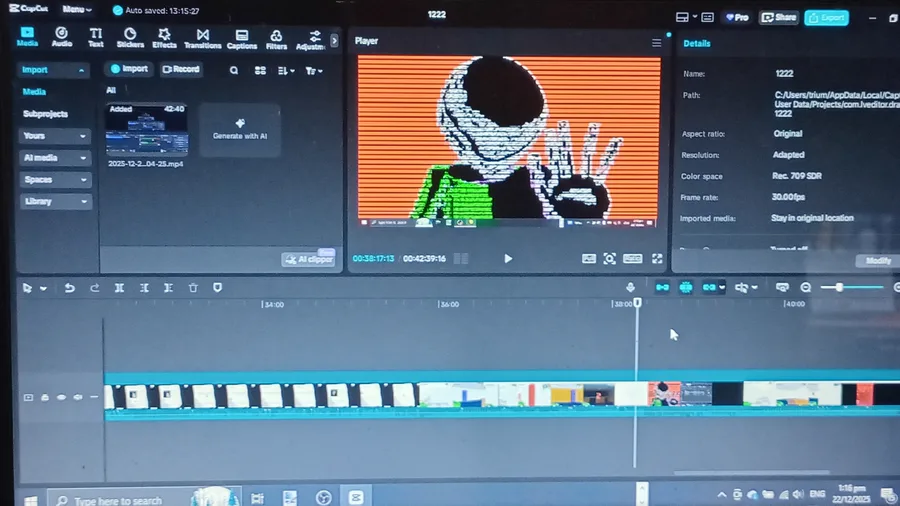
Task: Hide the main video track
Action: click(61, 397)
